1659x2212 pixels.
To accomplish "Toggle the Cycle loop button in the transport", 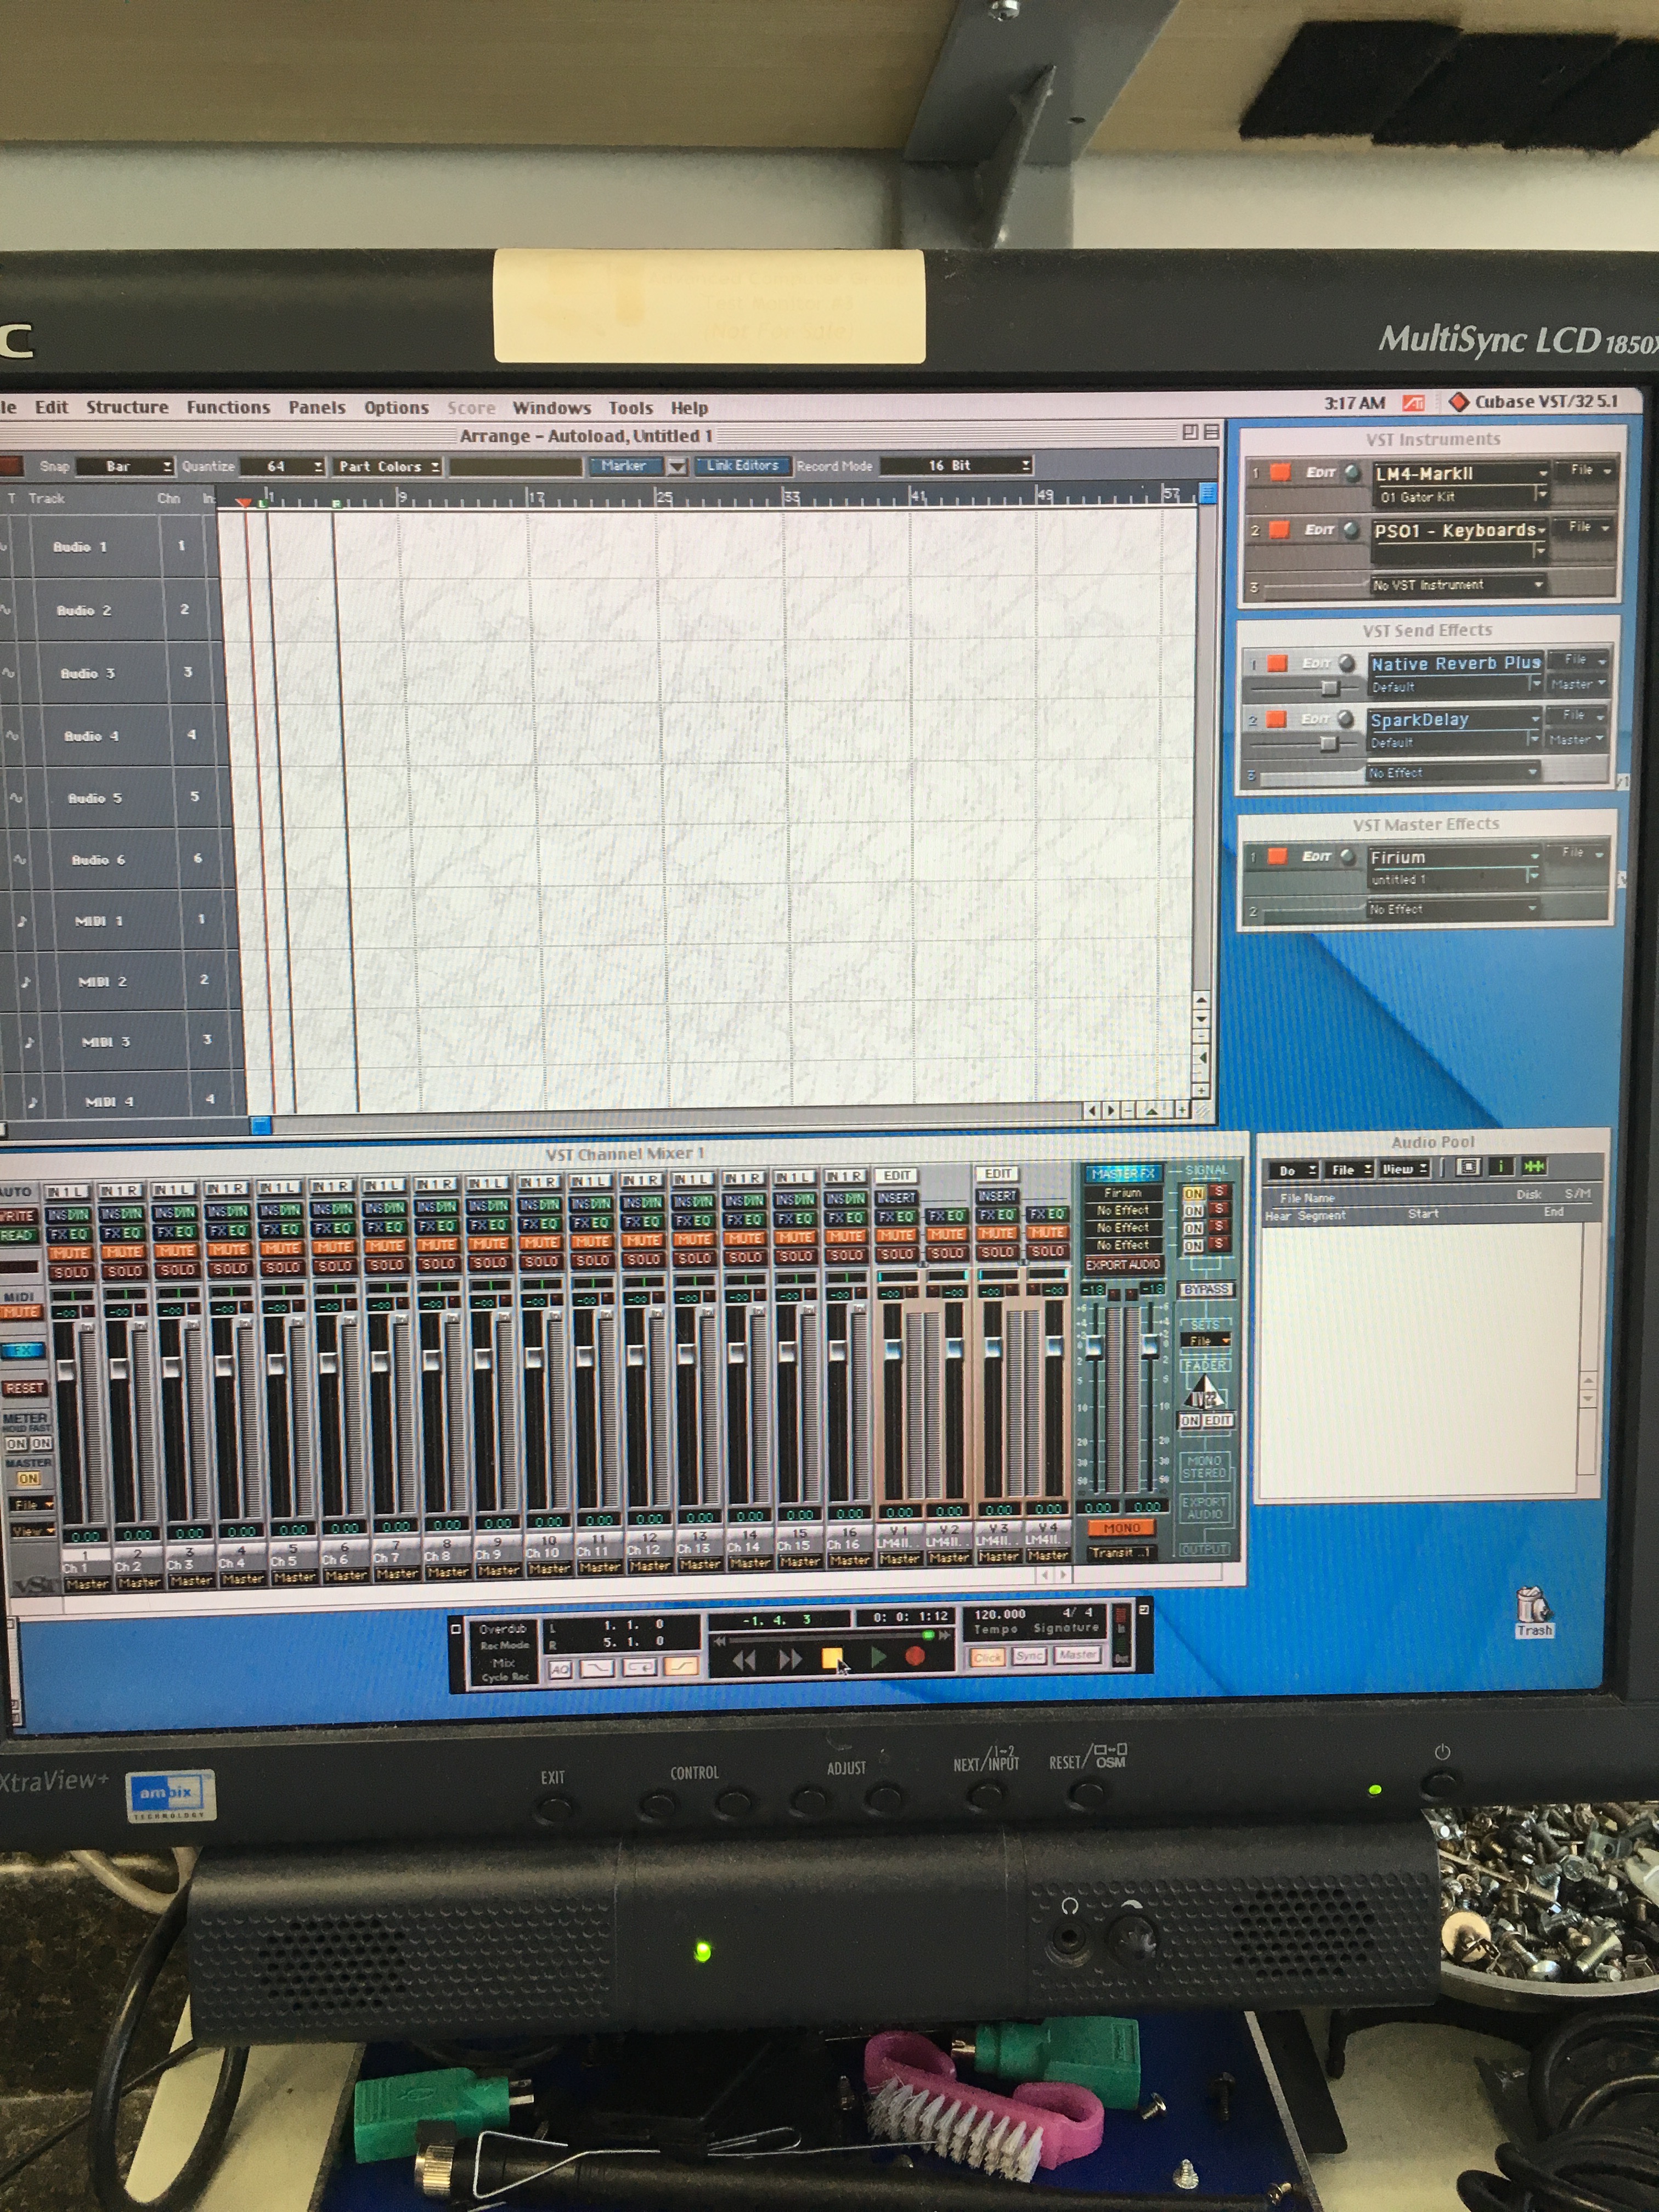I will pyautogui.click(x=640, y=1667).
